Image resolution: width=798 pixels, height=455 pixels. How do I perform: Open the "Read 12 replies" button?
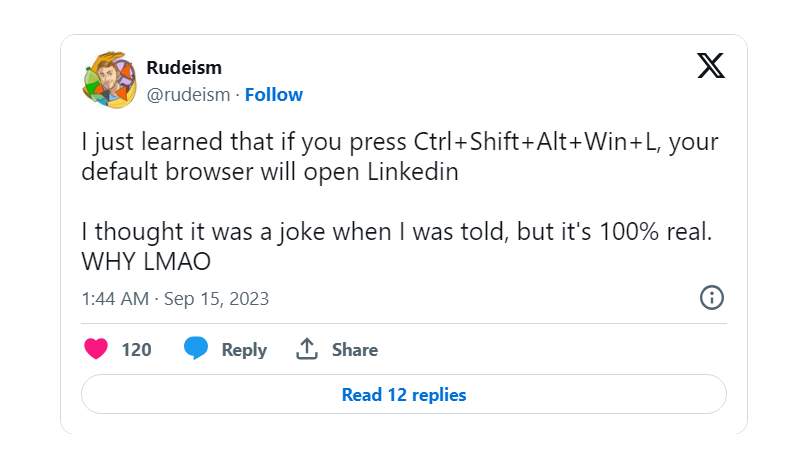click(403, 394)
